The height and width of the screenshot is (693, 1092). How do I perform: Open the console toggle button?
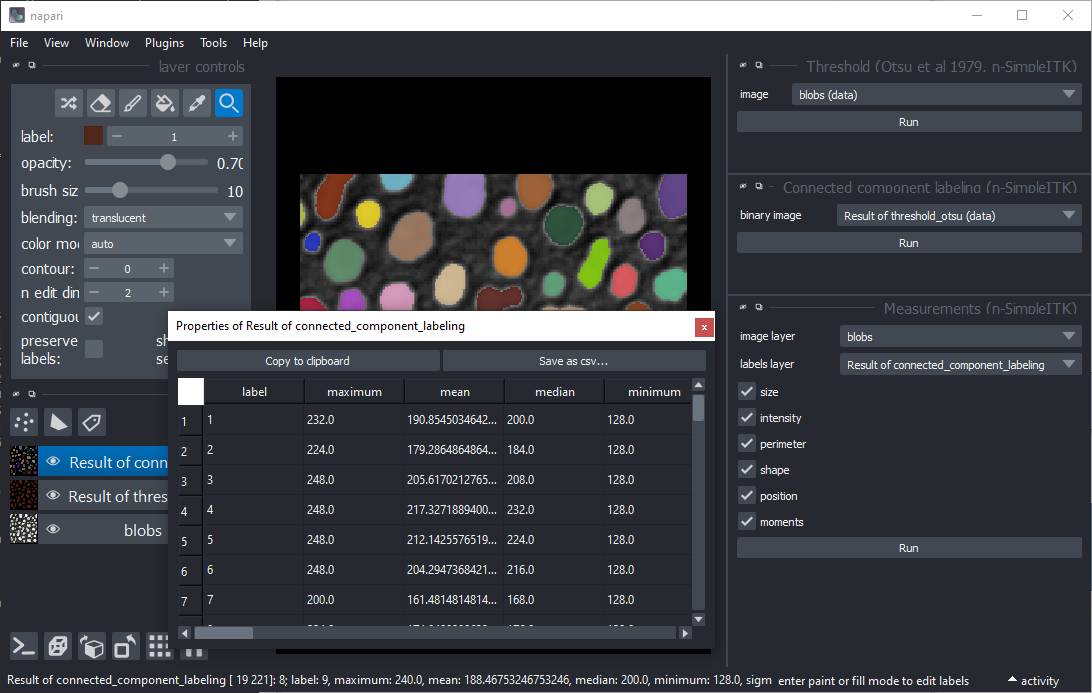click(x=25, y=647)
